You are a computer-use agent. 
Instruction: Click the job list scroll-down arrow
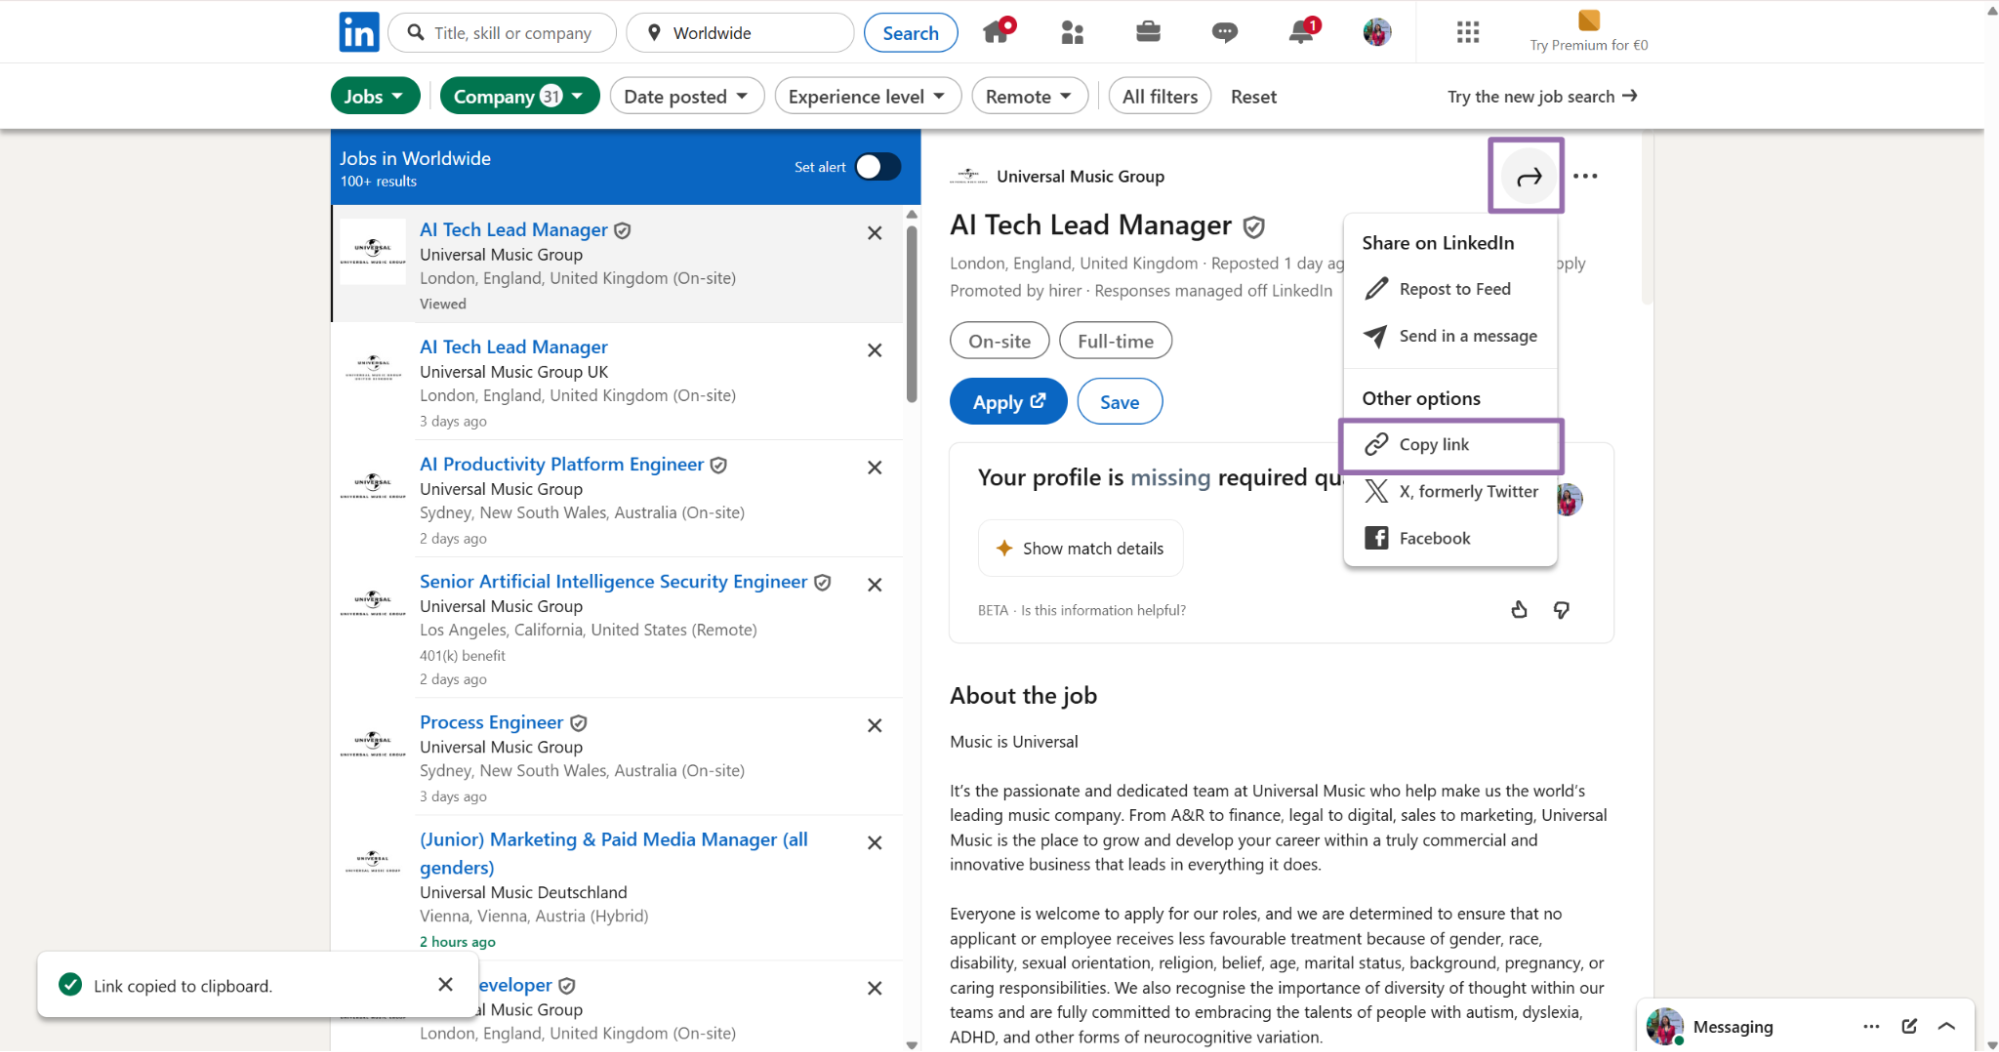(x=911, y=1044)
